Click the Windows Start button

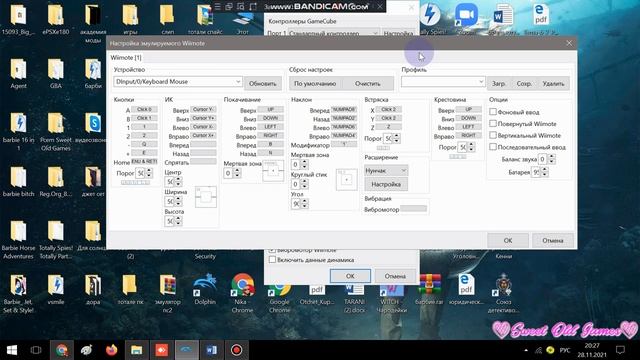(x=12, y=350)
